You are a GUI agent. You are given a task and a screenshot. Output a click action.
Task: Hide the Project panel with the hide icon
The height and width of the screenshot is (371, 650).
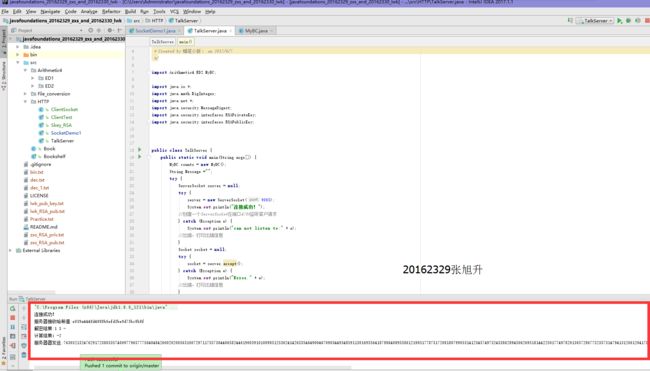point(119,30)
